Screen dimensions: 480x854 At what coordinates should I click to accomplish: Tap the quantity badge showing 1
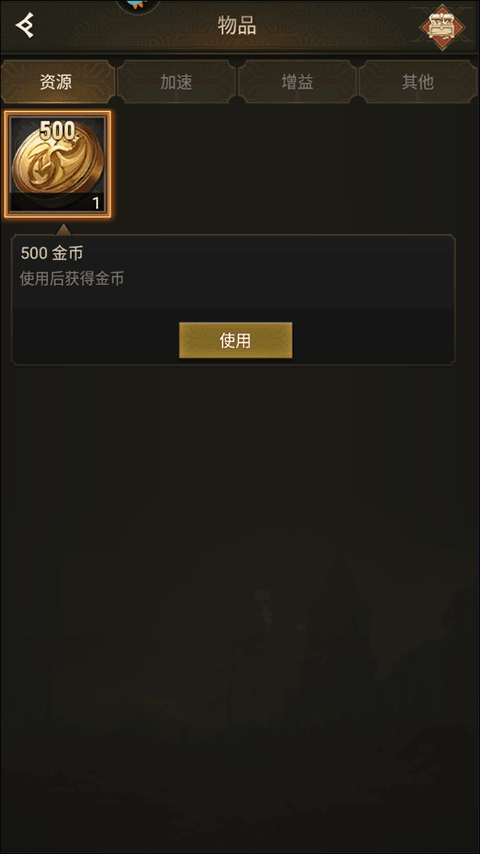click(96, 204)
